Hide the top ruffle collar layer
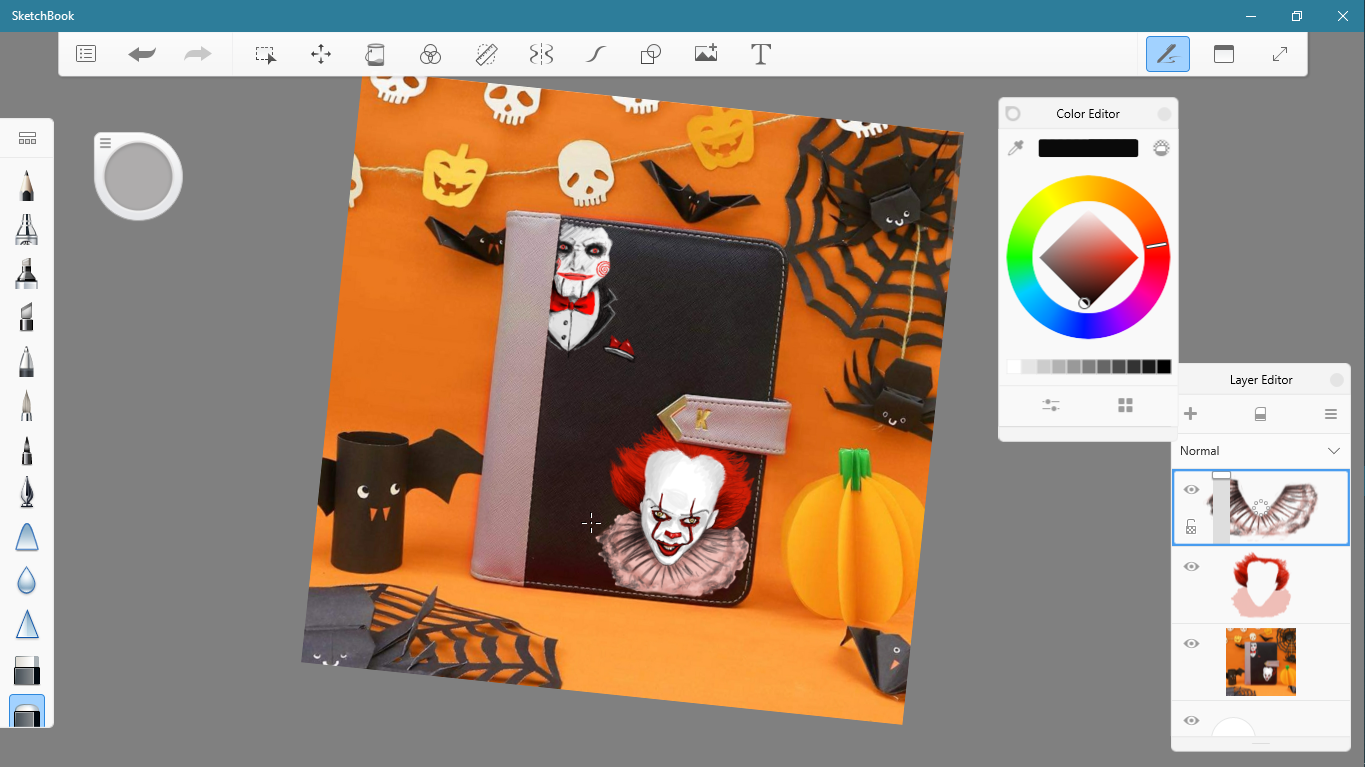Screen dimensions: 1365x767 click(1191, 490)
